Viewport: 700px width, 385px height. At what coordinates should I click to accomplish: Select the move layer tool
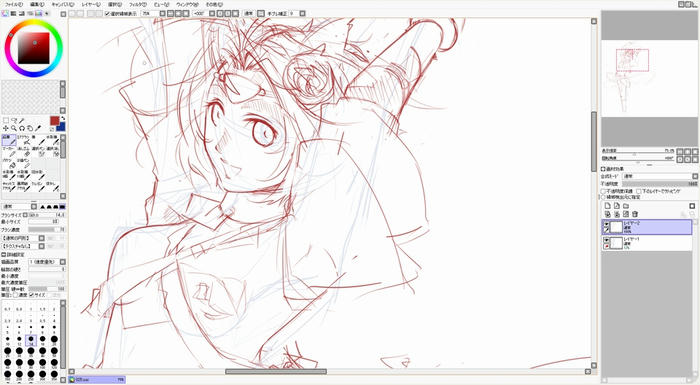click(x=5, y=128)
